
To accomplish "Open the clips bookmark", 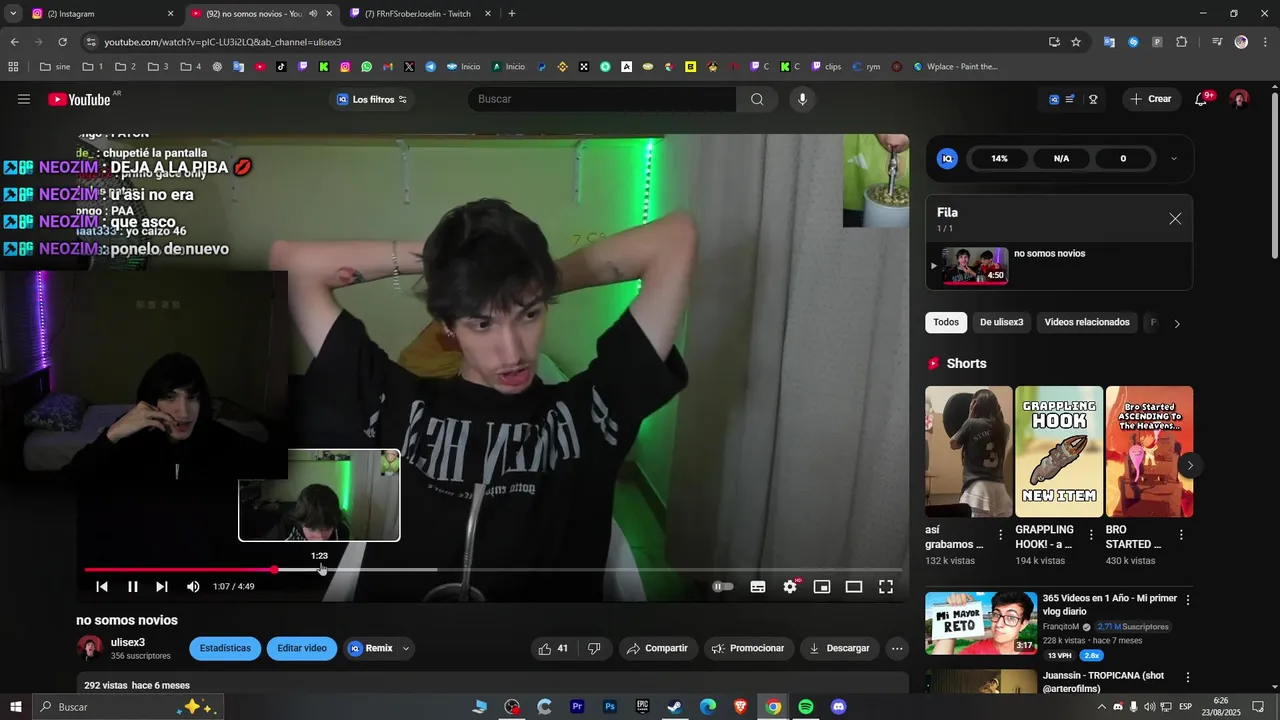I will pyautogui.click(x=826, y=67).
